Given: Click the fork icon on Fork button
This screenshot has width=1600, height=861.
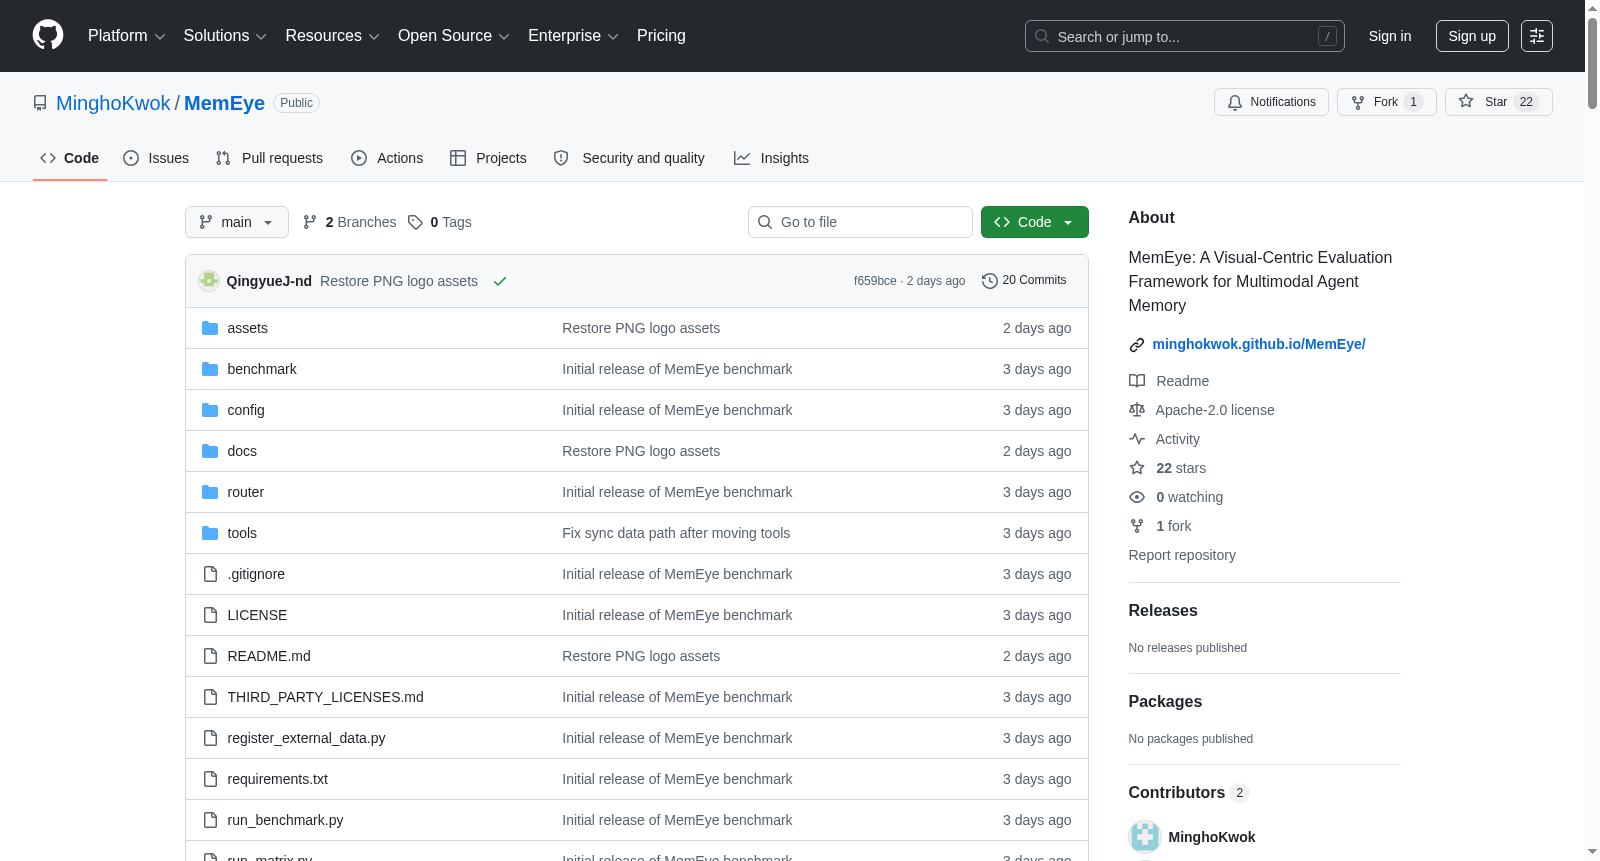Looking at the screenshot, I should pos(1358,102).
